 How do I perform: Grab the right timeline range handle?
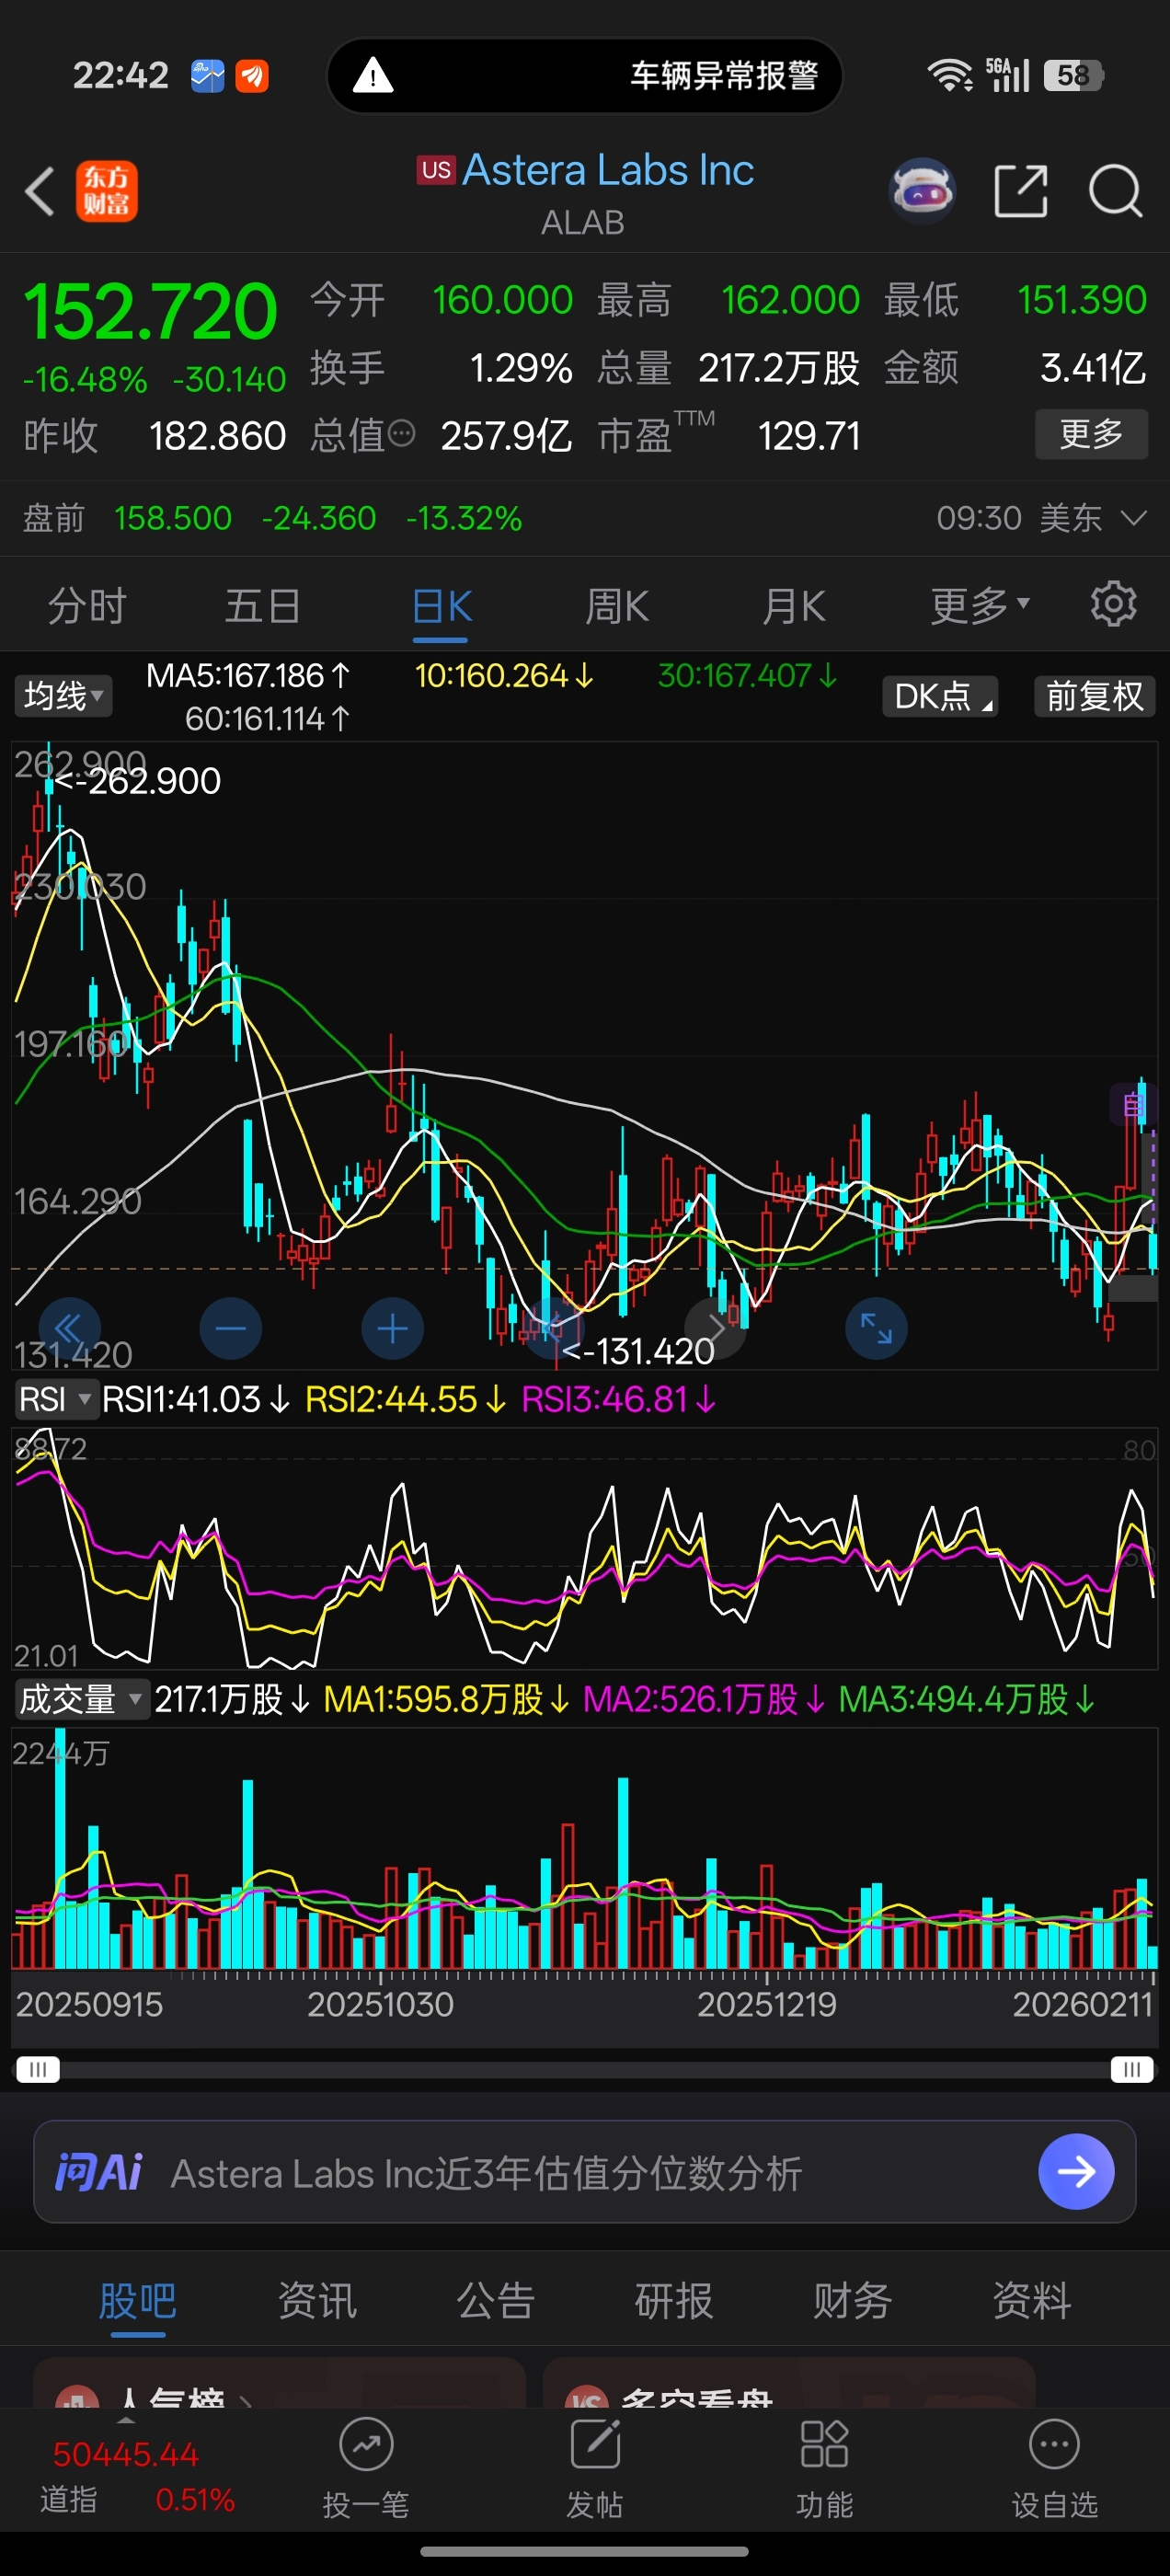[x=1132, y=2069]
